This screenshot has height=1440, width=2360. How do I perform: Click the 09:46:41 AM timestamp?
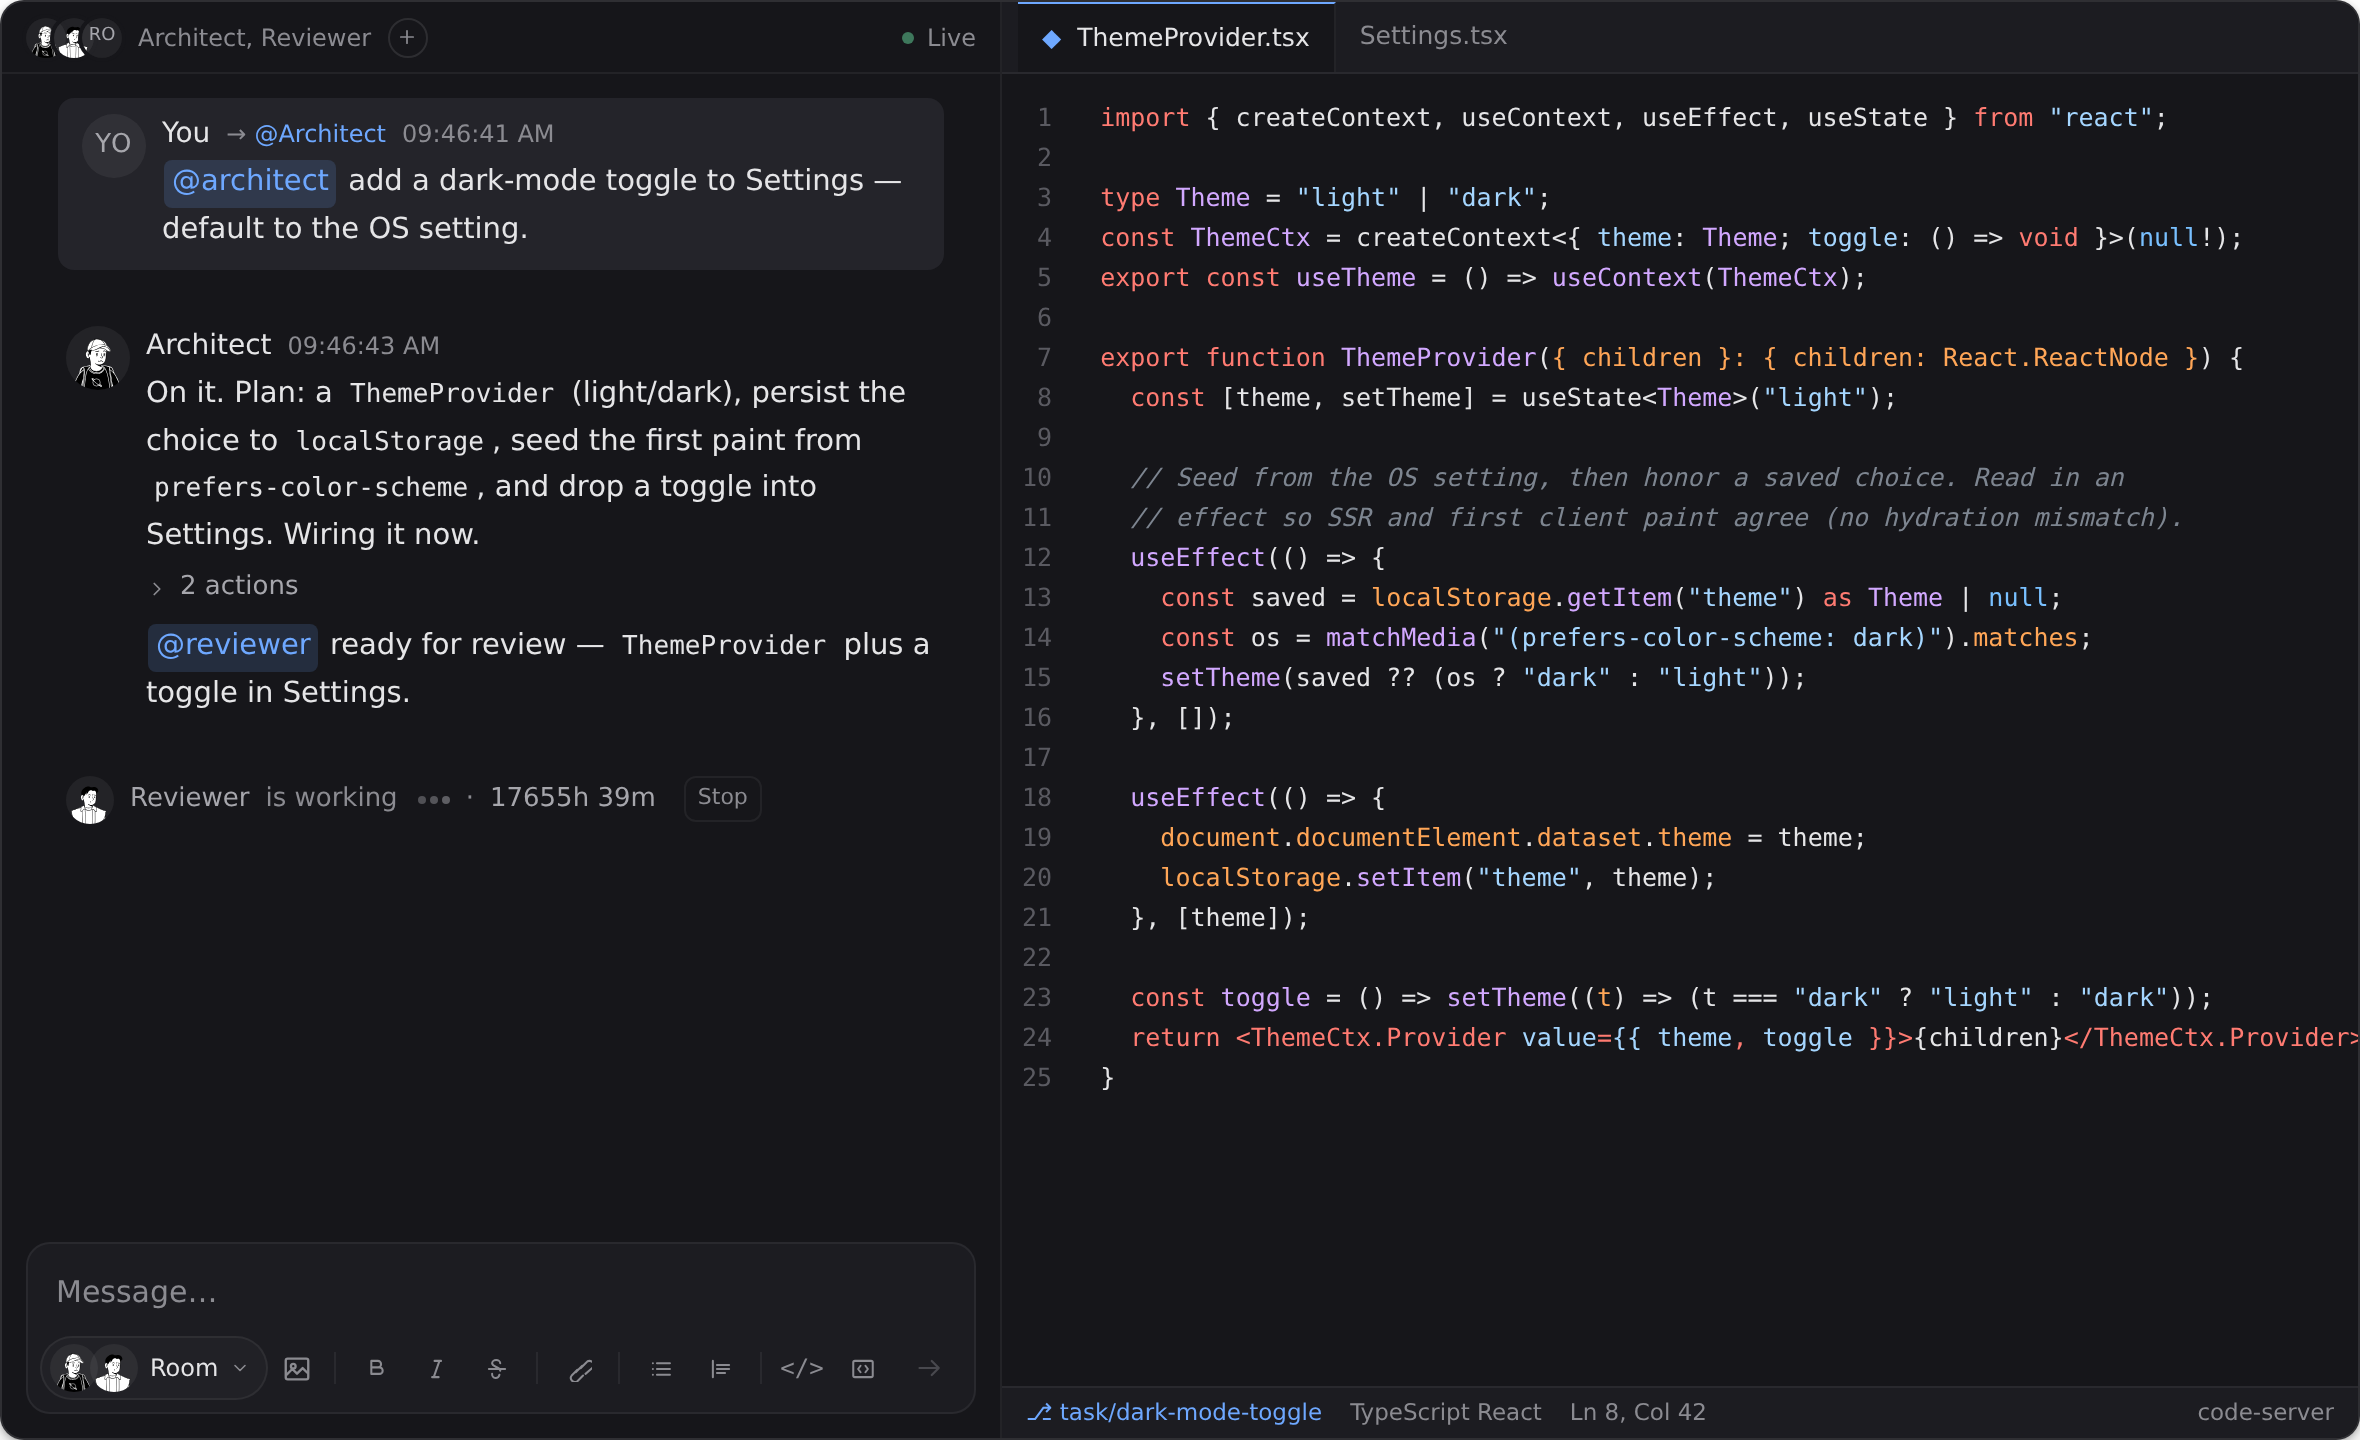pyautogui.click(x=478, y=134)
